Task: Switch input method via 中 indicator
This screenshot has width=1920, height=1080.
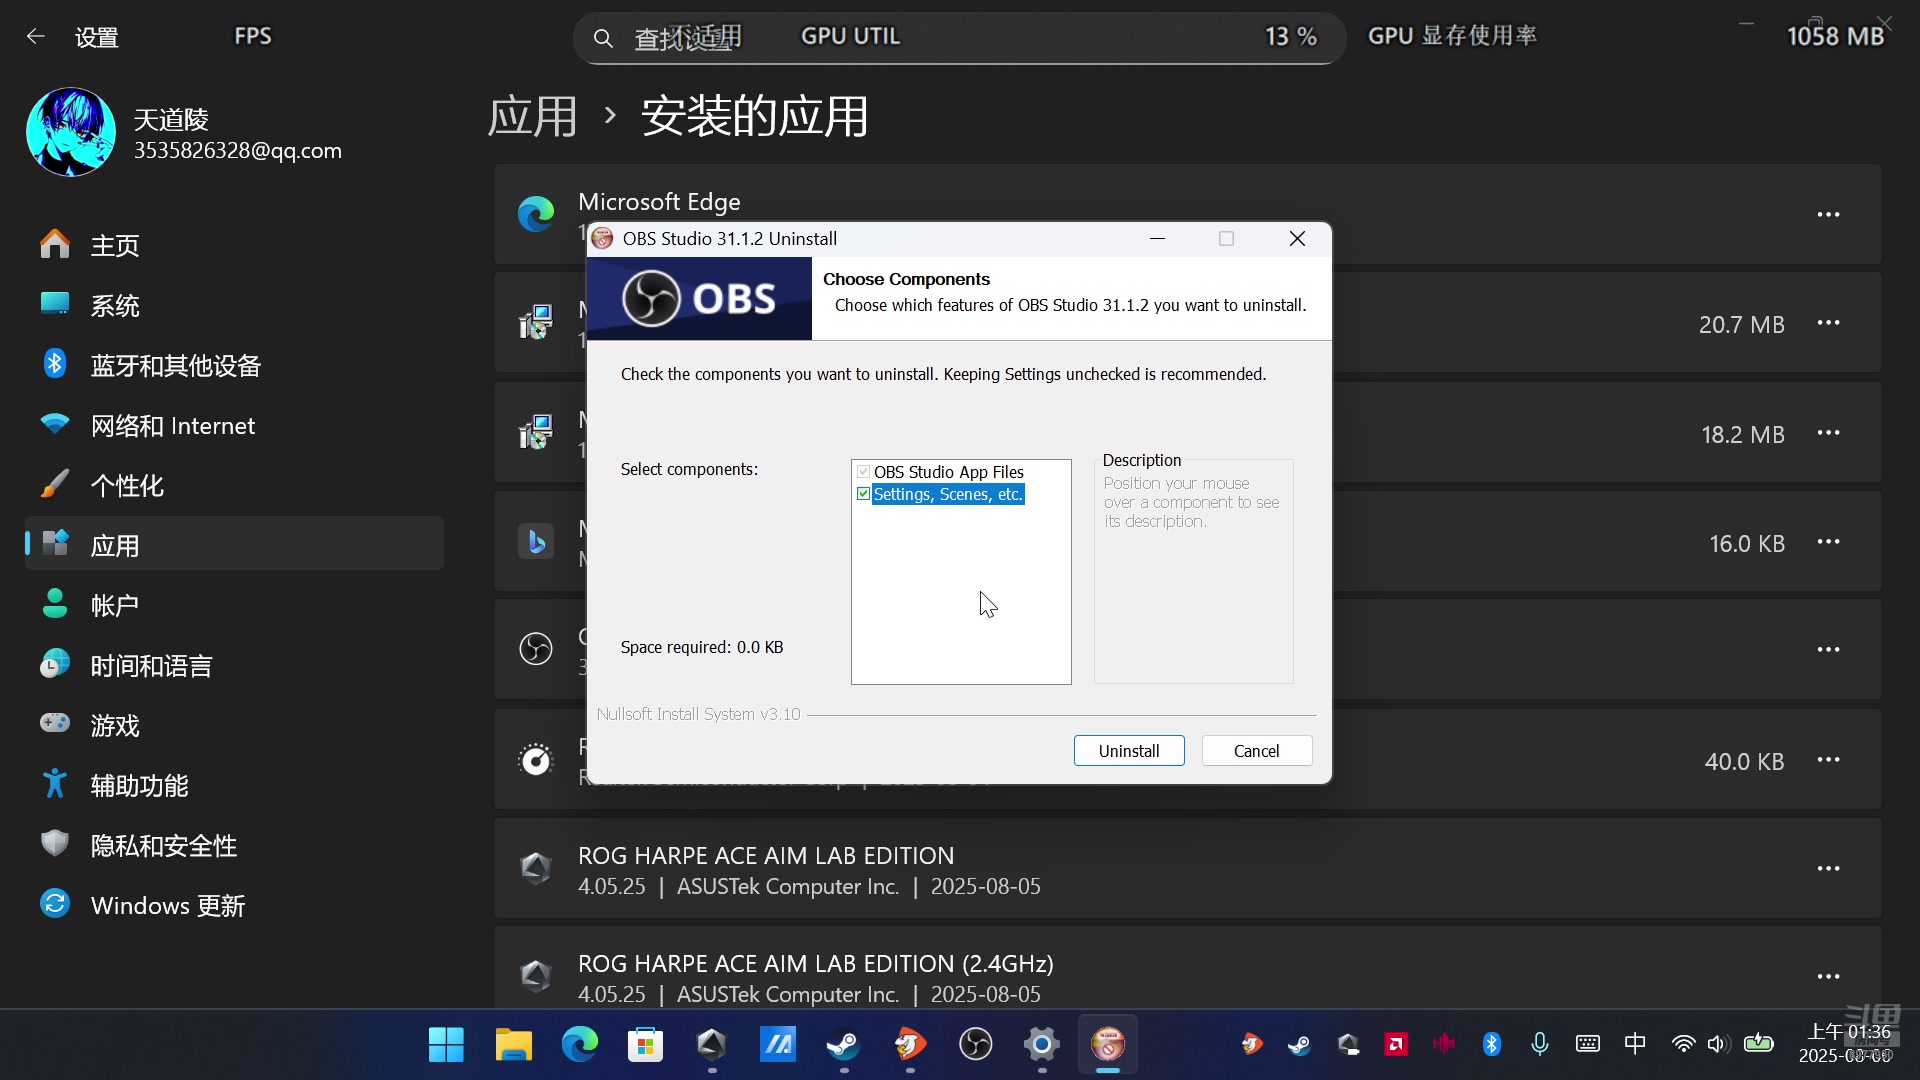Action: (1635, 1045)
